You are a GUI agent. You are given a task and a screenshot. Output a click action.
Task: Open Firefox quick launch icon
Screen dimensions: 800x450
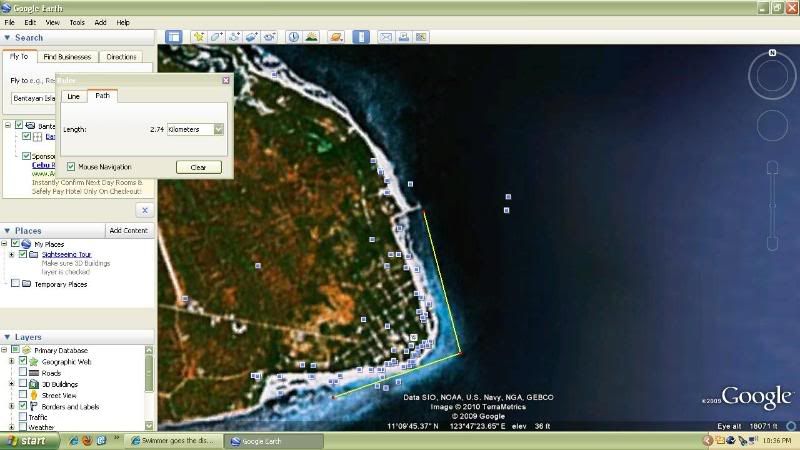pyautogui.click(x=87, y=440)
